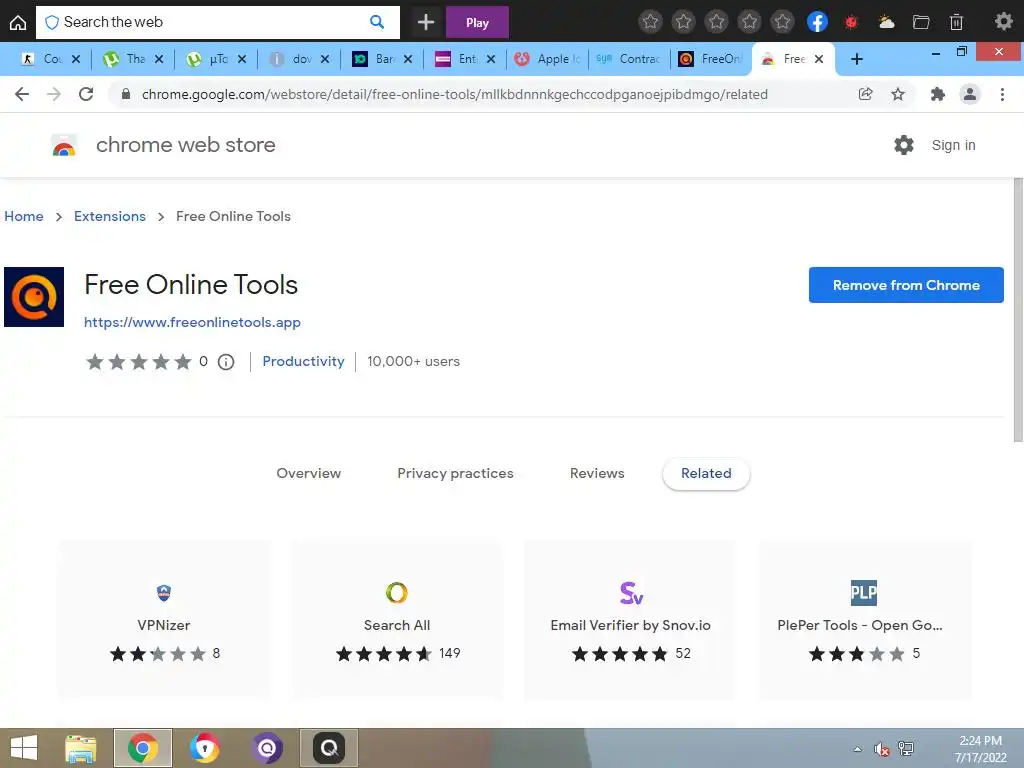Click Extensions breadcrumb link
The height and width of the screenshot is (768, 1024).
(x=110, y=216)
